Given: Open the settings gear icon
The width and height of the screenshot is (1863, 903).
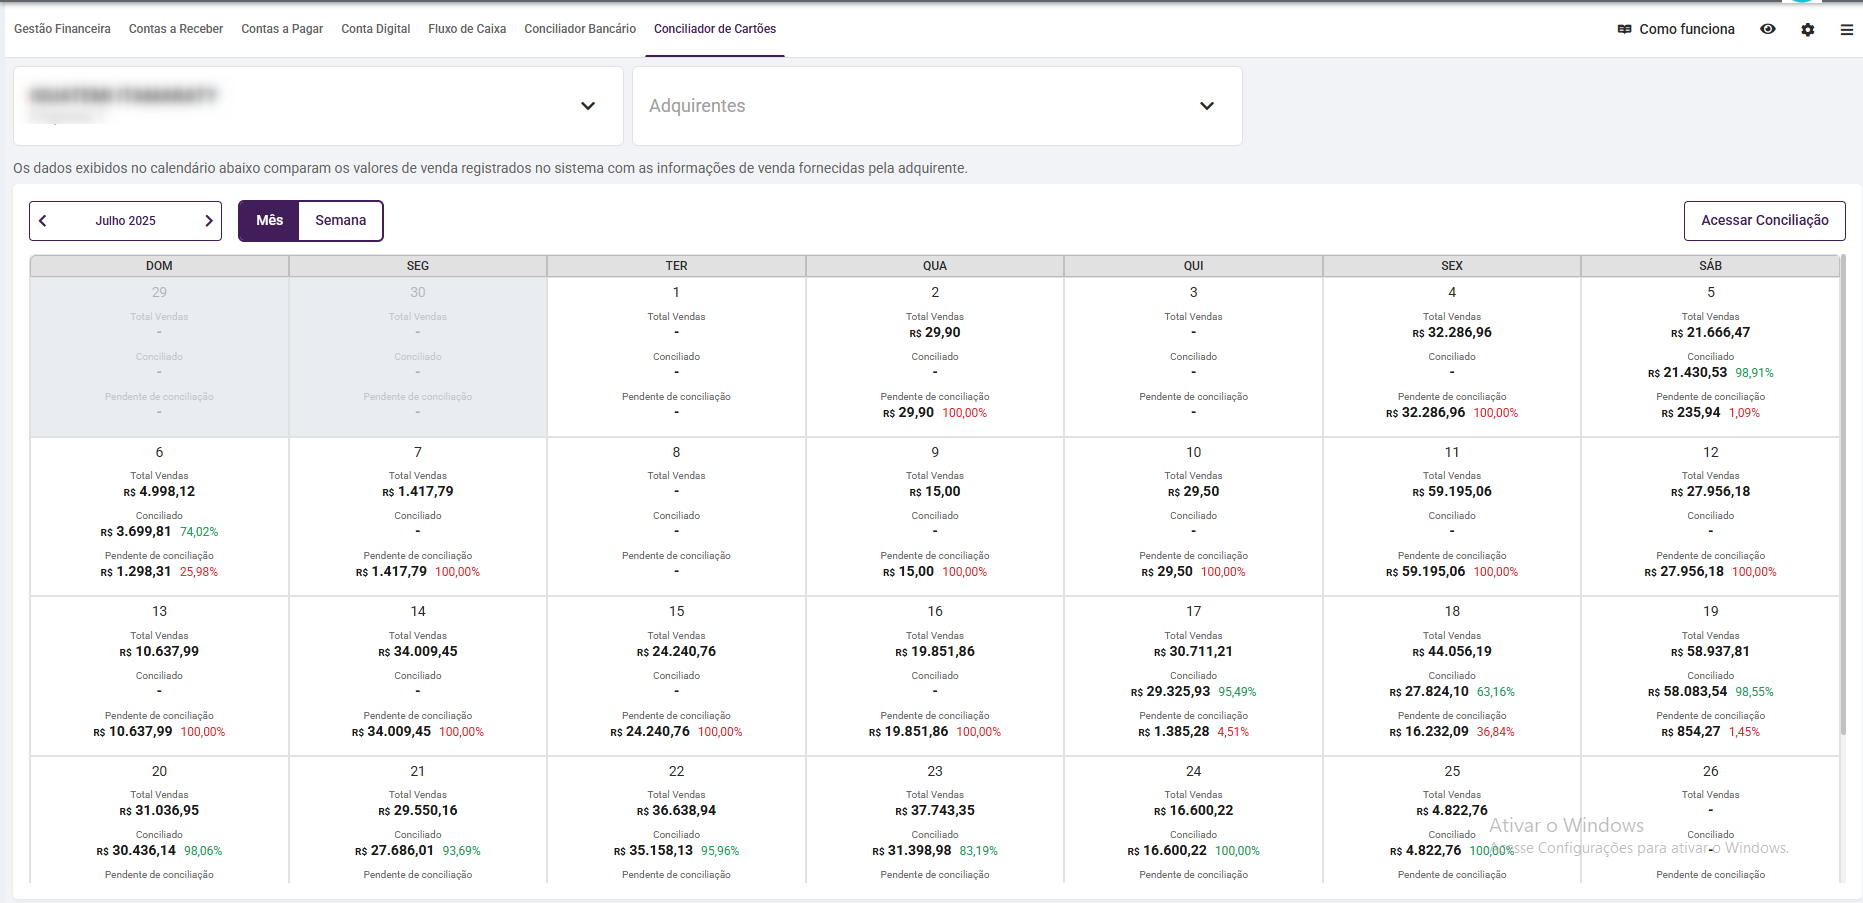Looking at the screenshot, I should pyautogui.click(x=1808, y=30).
